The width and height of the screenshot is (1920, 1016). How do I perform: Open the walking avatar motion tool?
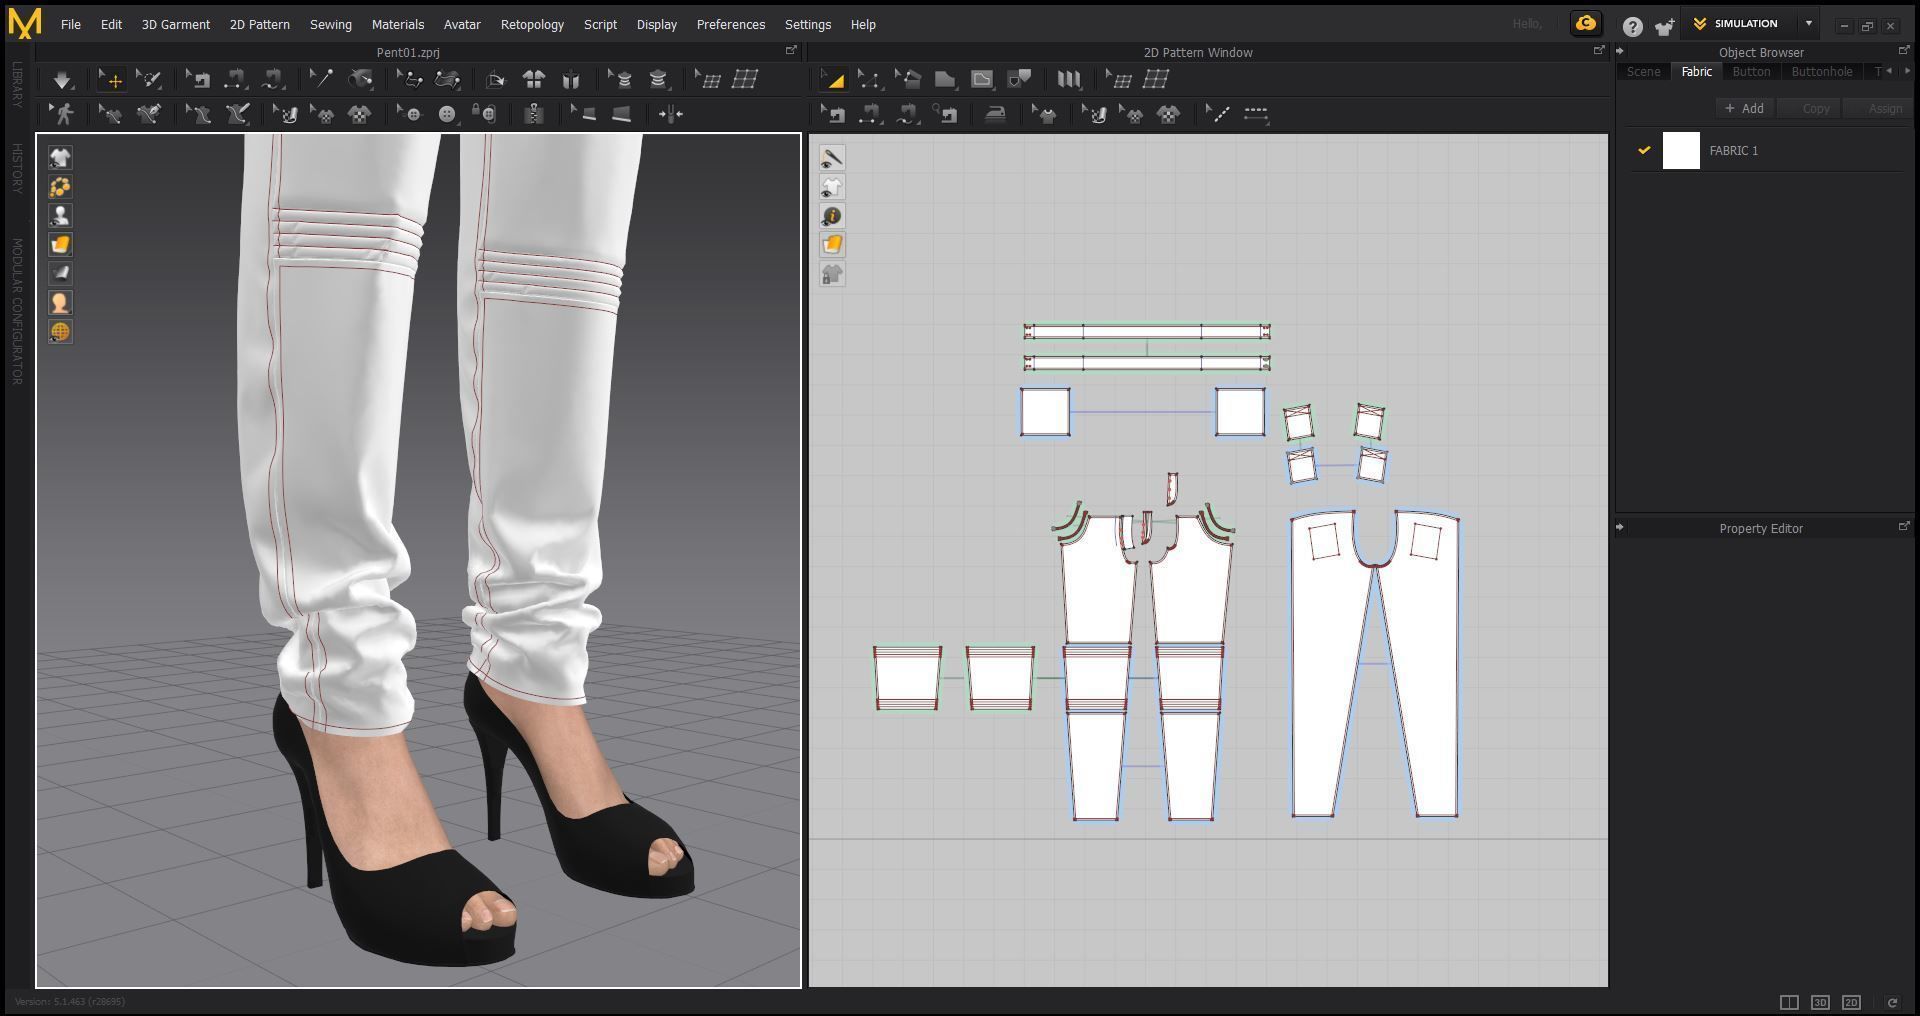[x=64, y=115]
